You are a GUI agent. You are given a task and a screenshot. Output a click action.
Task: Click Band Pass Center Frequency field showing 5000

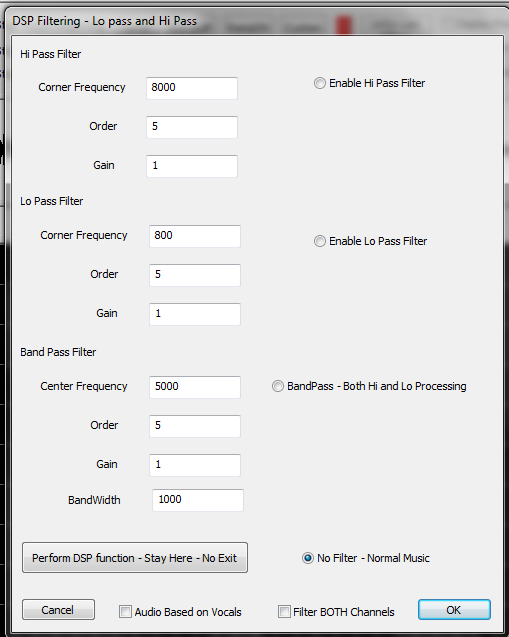click(x=195, y=387)
